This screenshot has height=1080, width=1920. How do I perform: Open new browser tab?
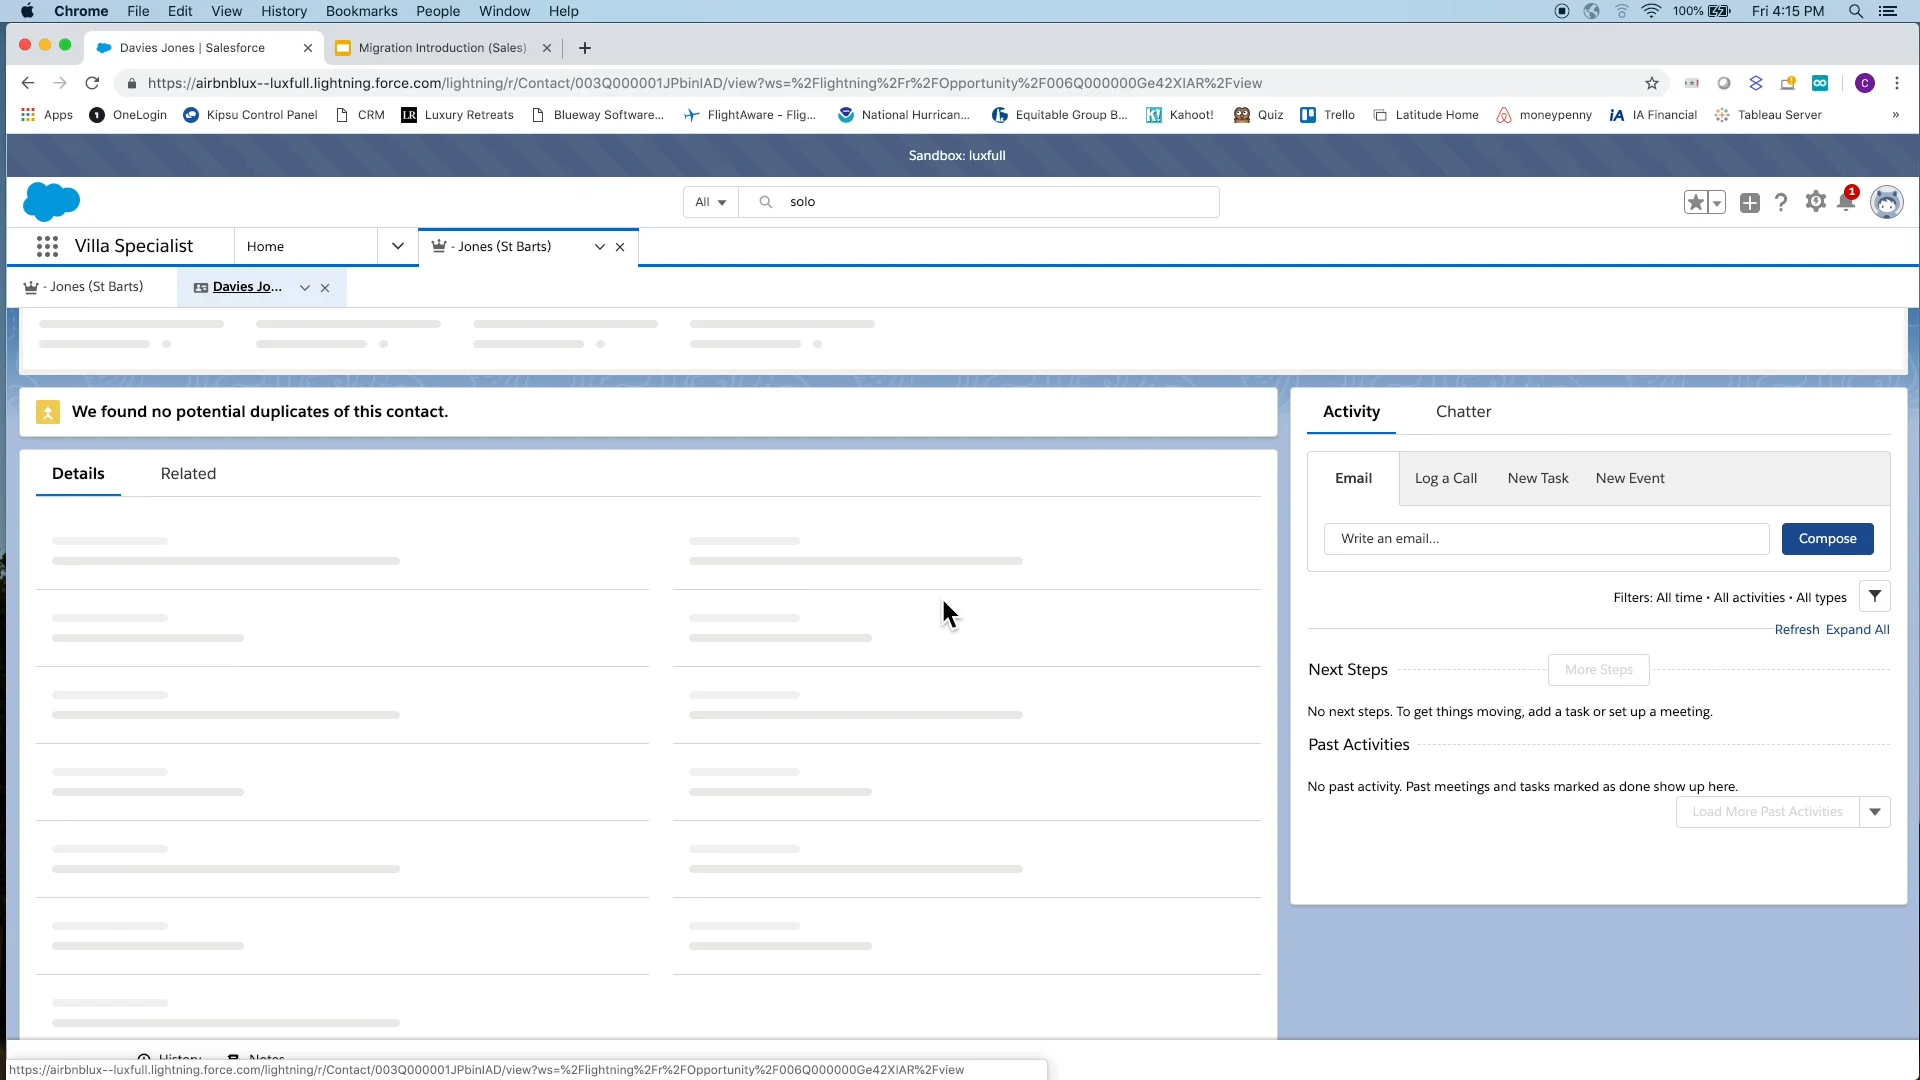tap(585, 48)
